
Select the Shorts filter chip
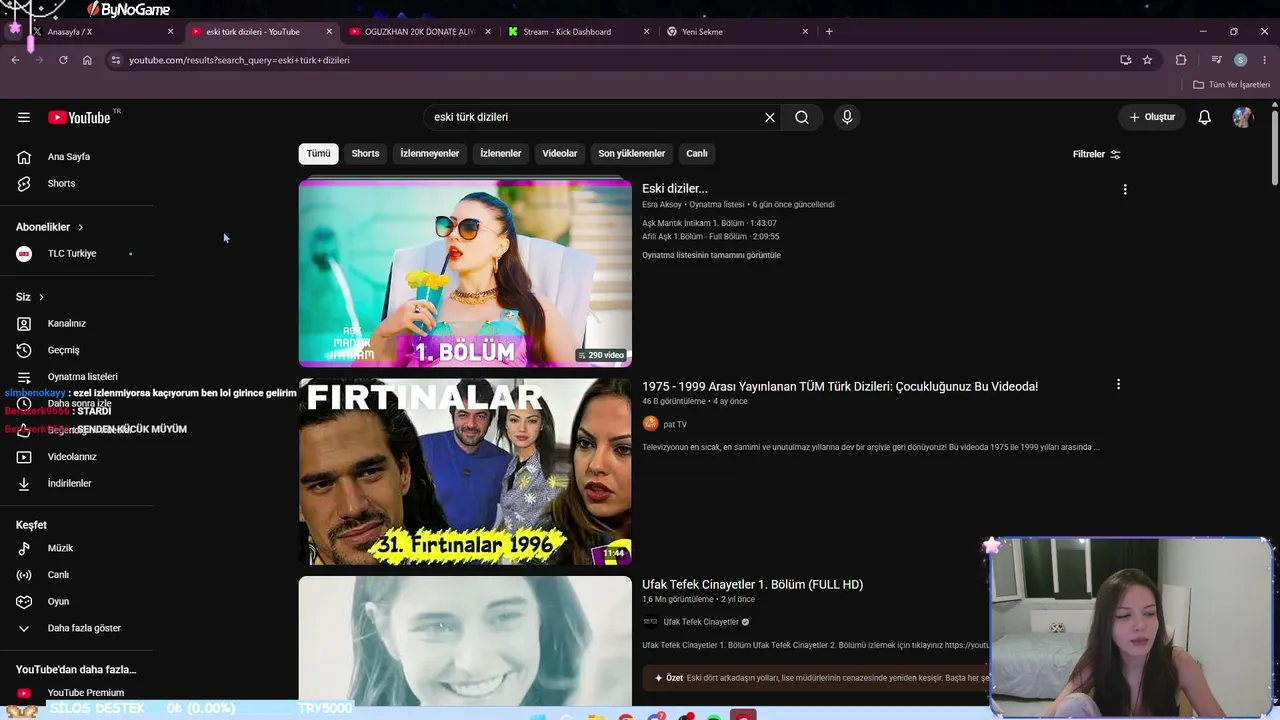365,154
